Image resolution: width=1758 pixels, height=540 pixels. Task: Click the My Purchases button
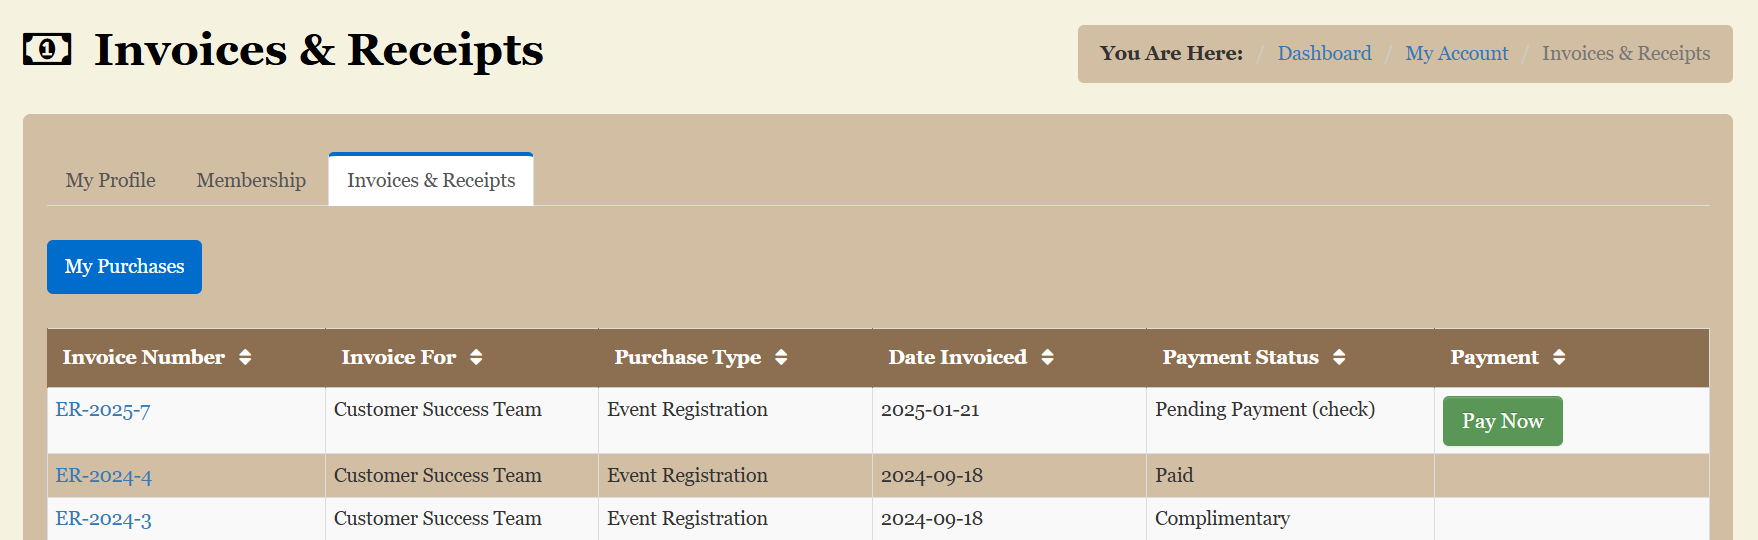(x=124, y=267)
